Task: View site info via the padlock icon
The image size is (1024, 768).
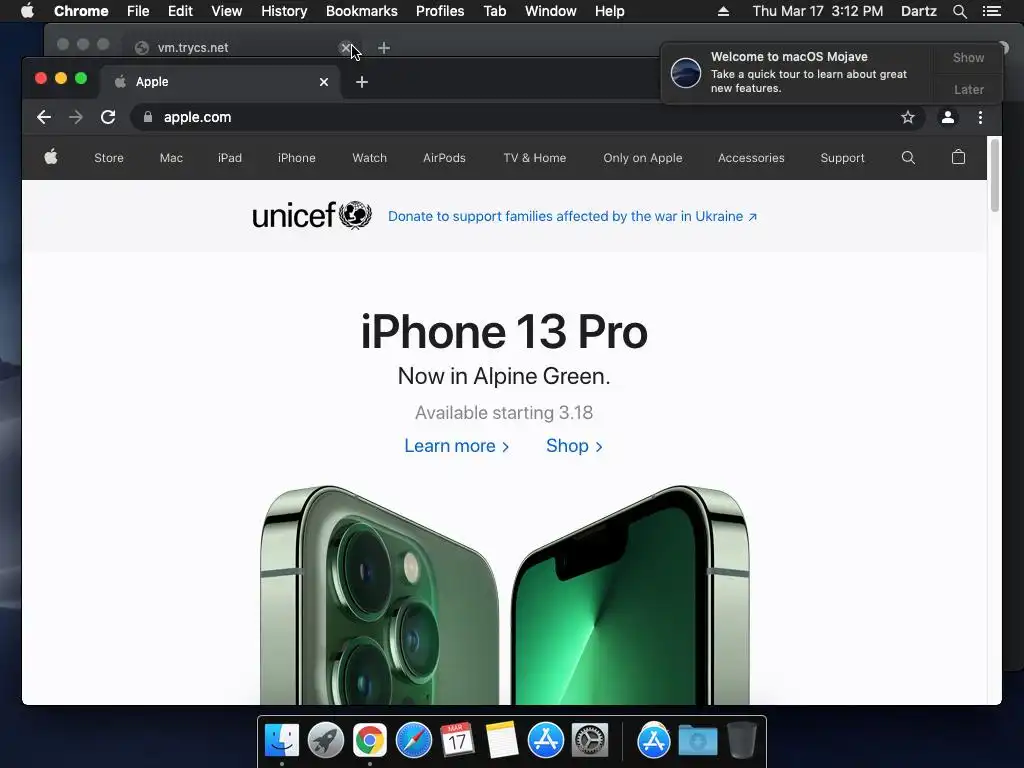Action: pyautogui.click(x=148, y=117)
